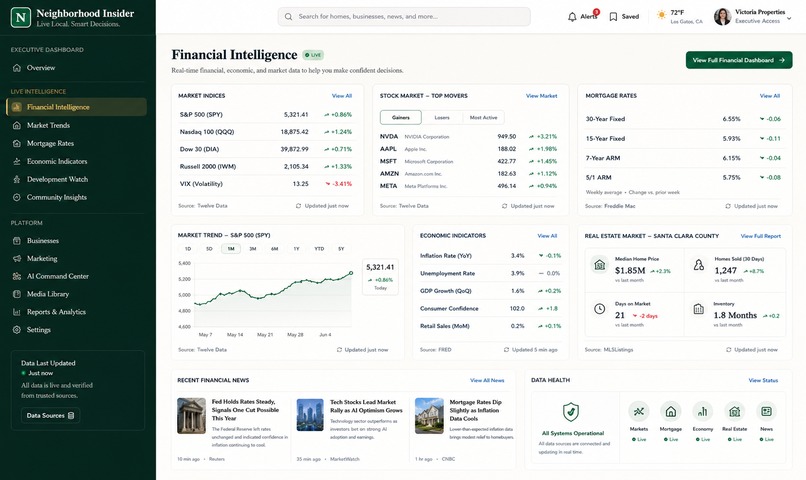Click the Economy data health icon
806x480 pixels.
pos(703,412)
